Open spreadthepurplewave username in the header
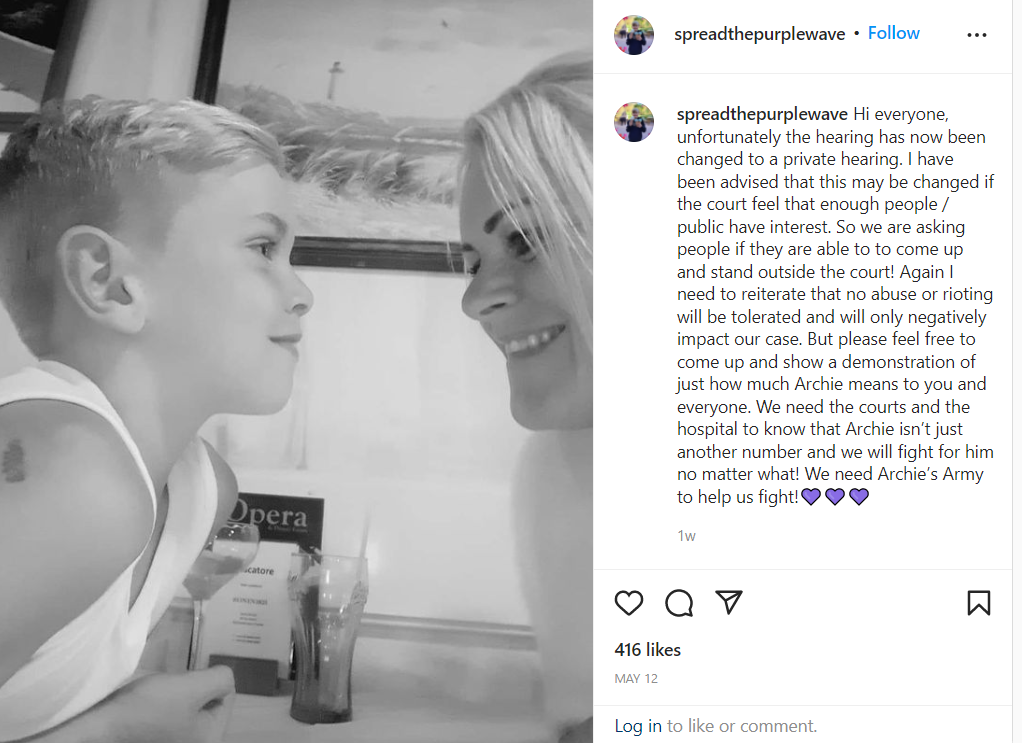 point(759,34)
